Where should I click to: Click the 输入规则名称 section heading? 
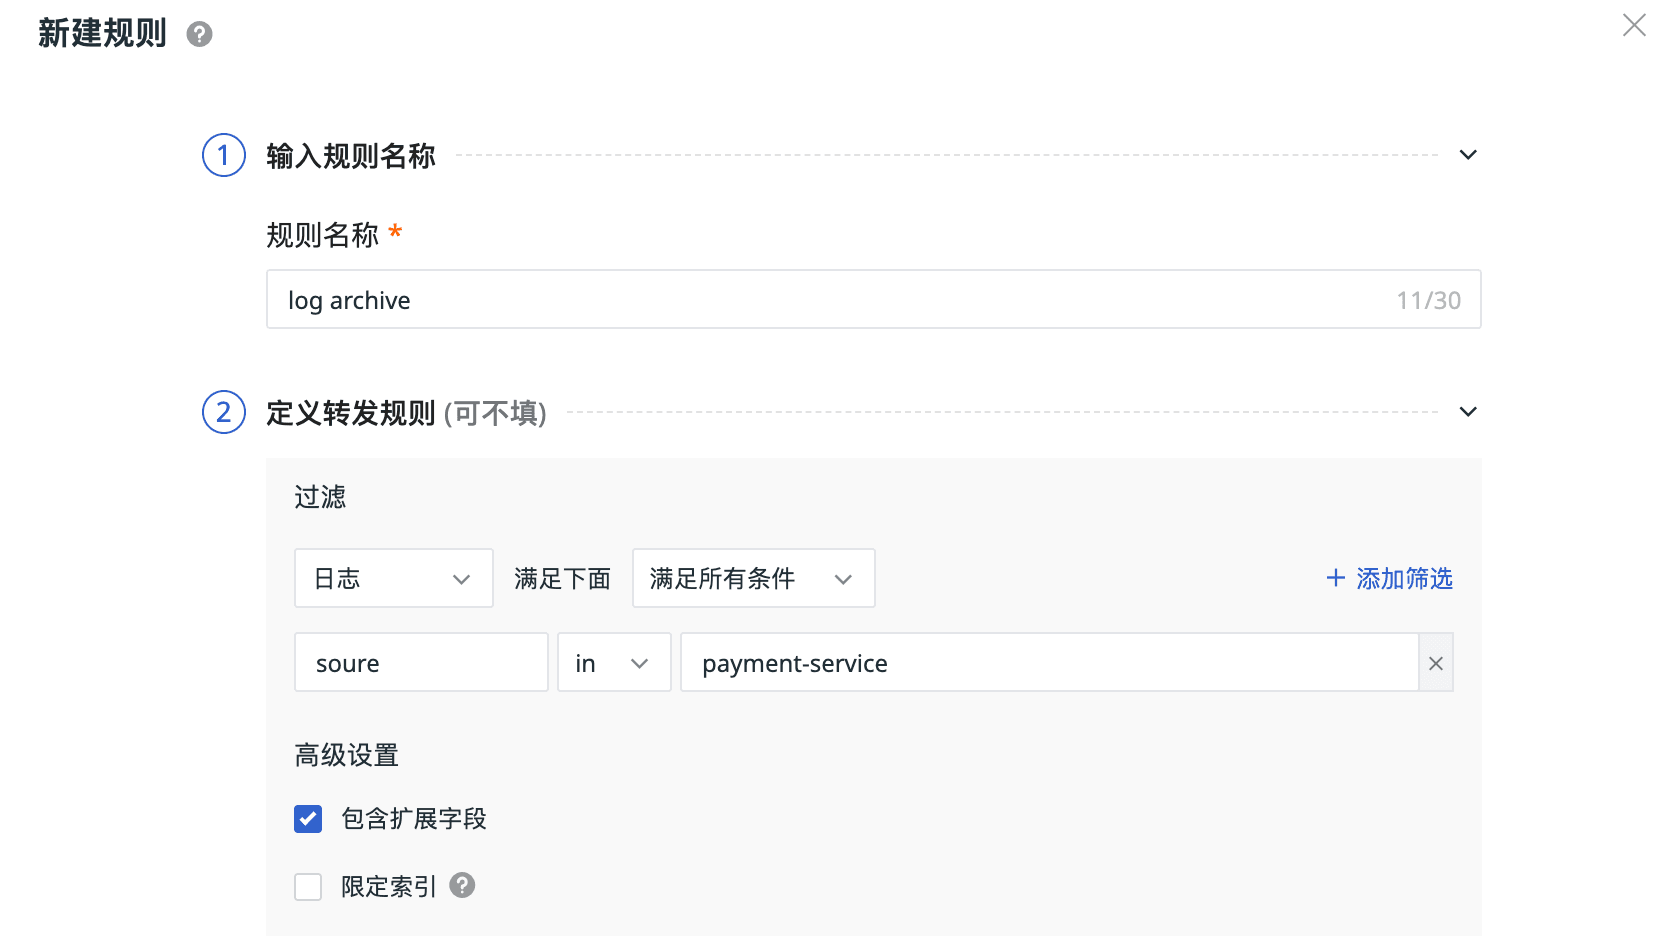pyautogui.click(x=350, y=155)
